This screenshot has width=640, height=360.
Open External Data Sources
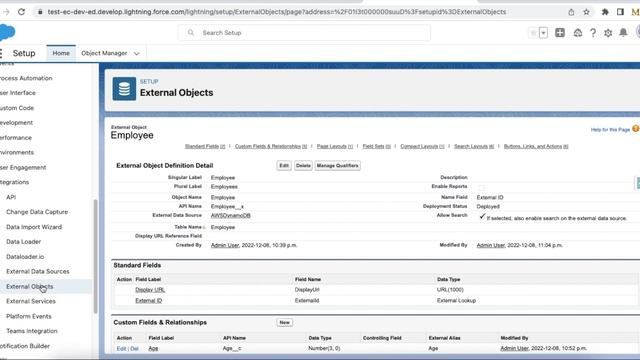38,271
